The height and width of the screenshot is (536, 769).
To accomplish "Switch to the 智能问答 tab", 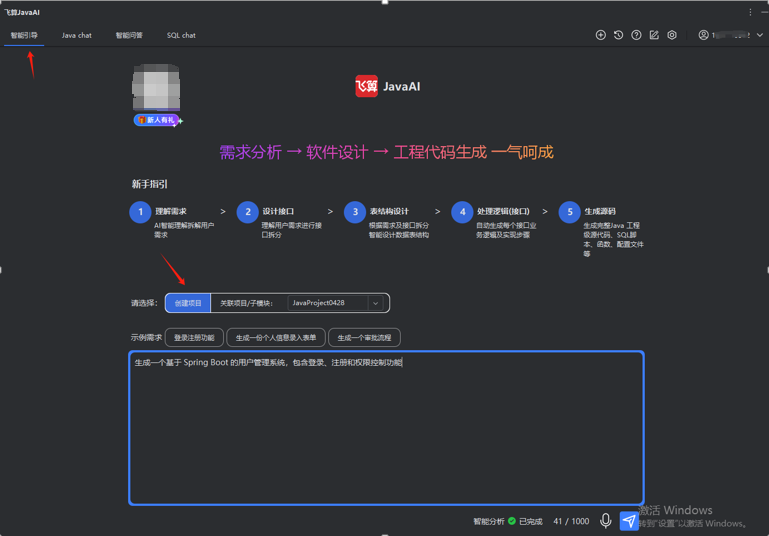I will click(x=129, y=35).
